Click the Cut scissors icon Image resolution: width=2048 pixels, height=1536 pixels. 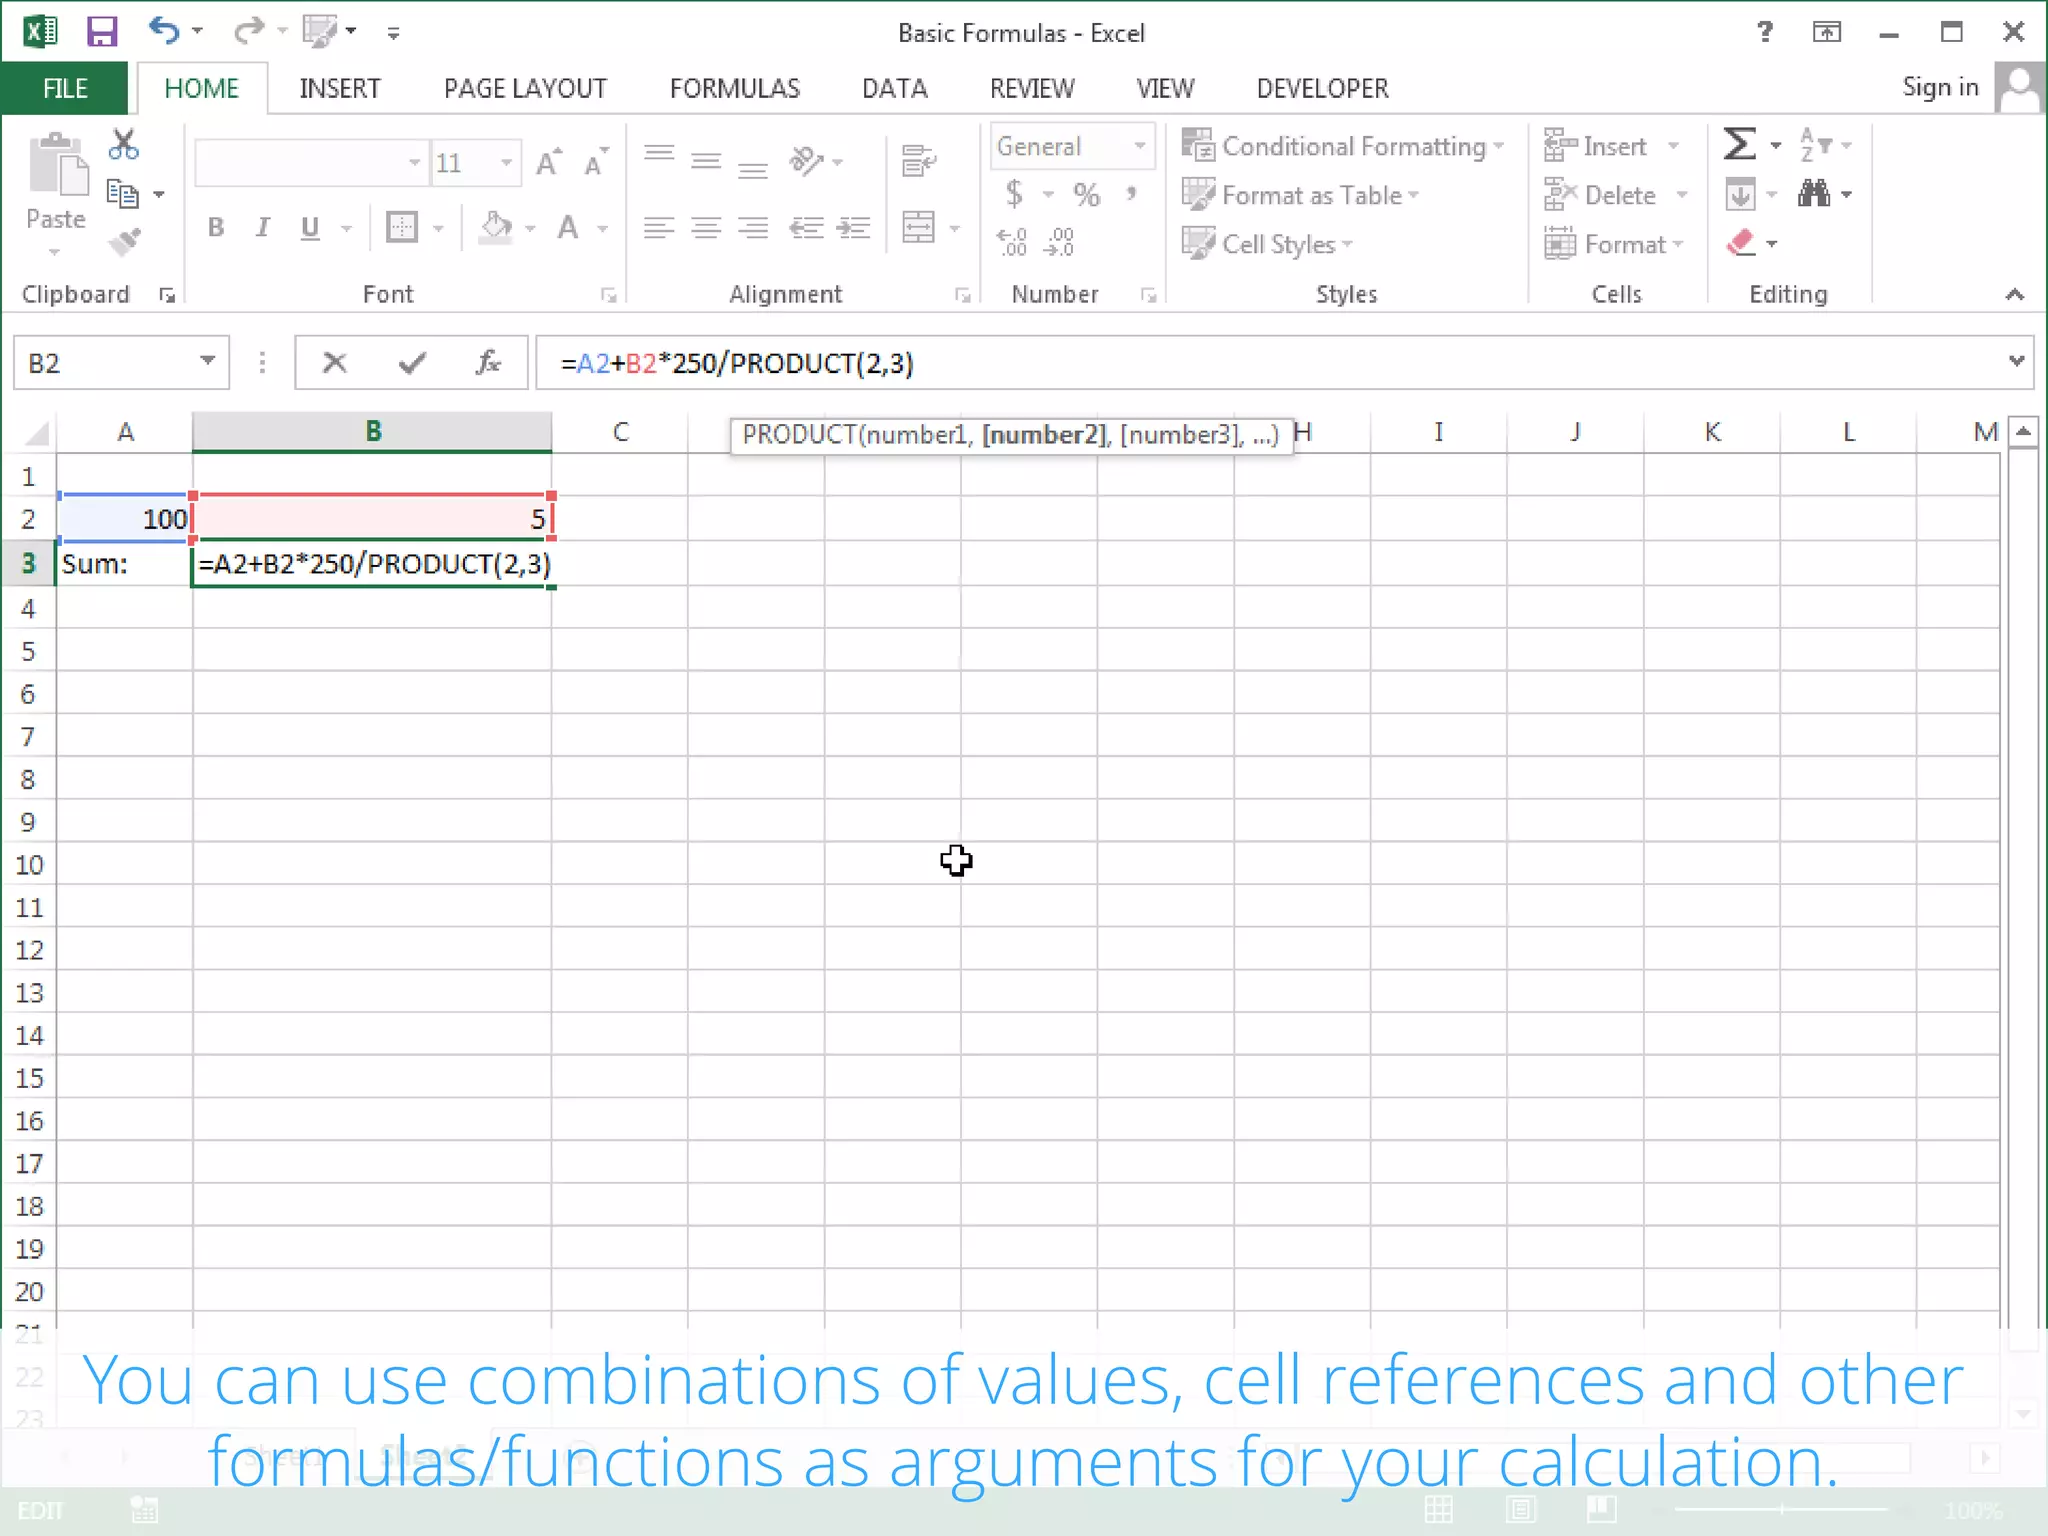click(123, 145)
